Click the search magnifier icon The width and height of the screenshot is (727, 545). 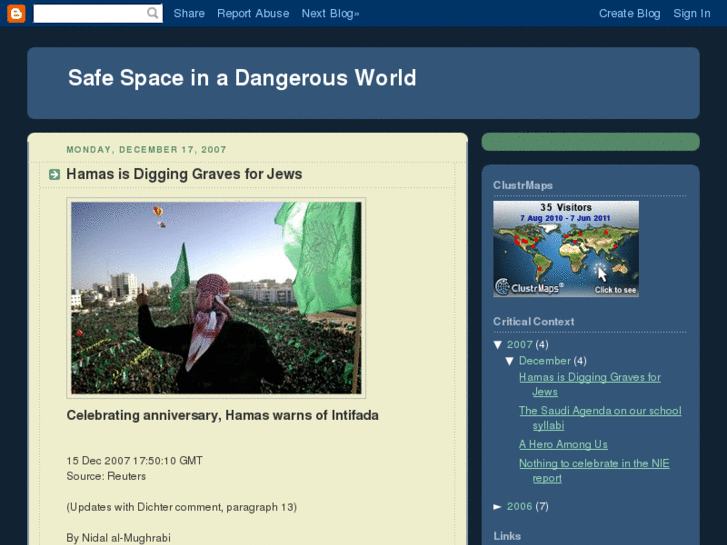(153, 13)
